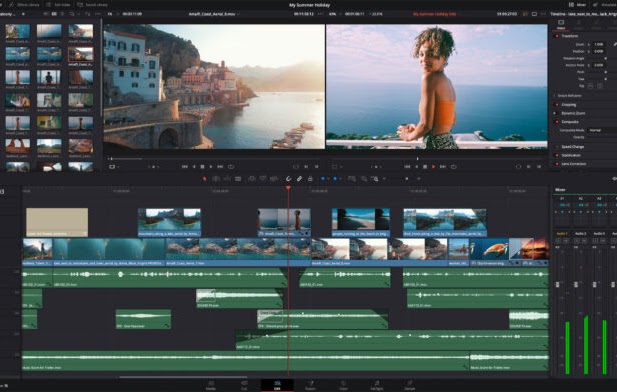Screen dimensions: 617x392
Task: Play forward in source viewer
Action: click(211, 167)
